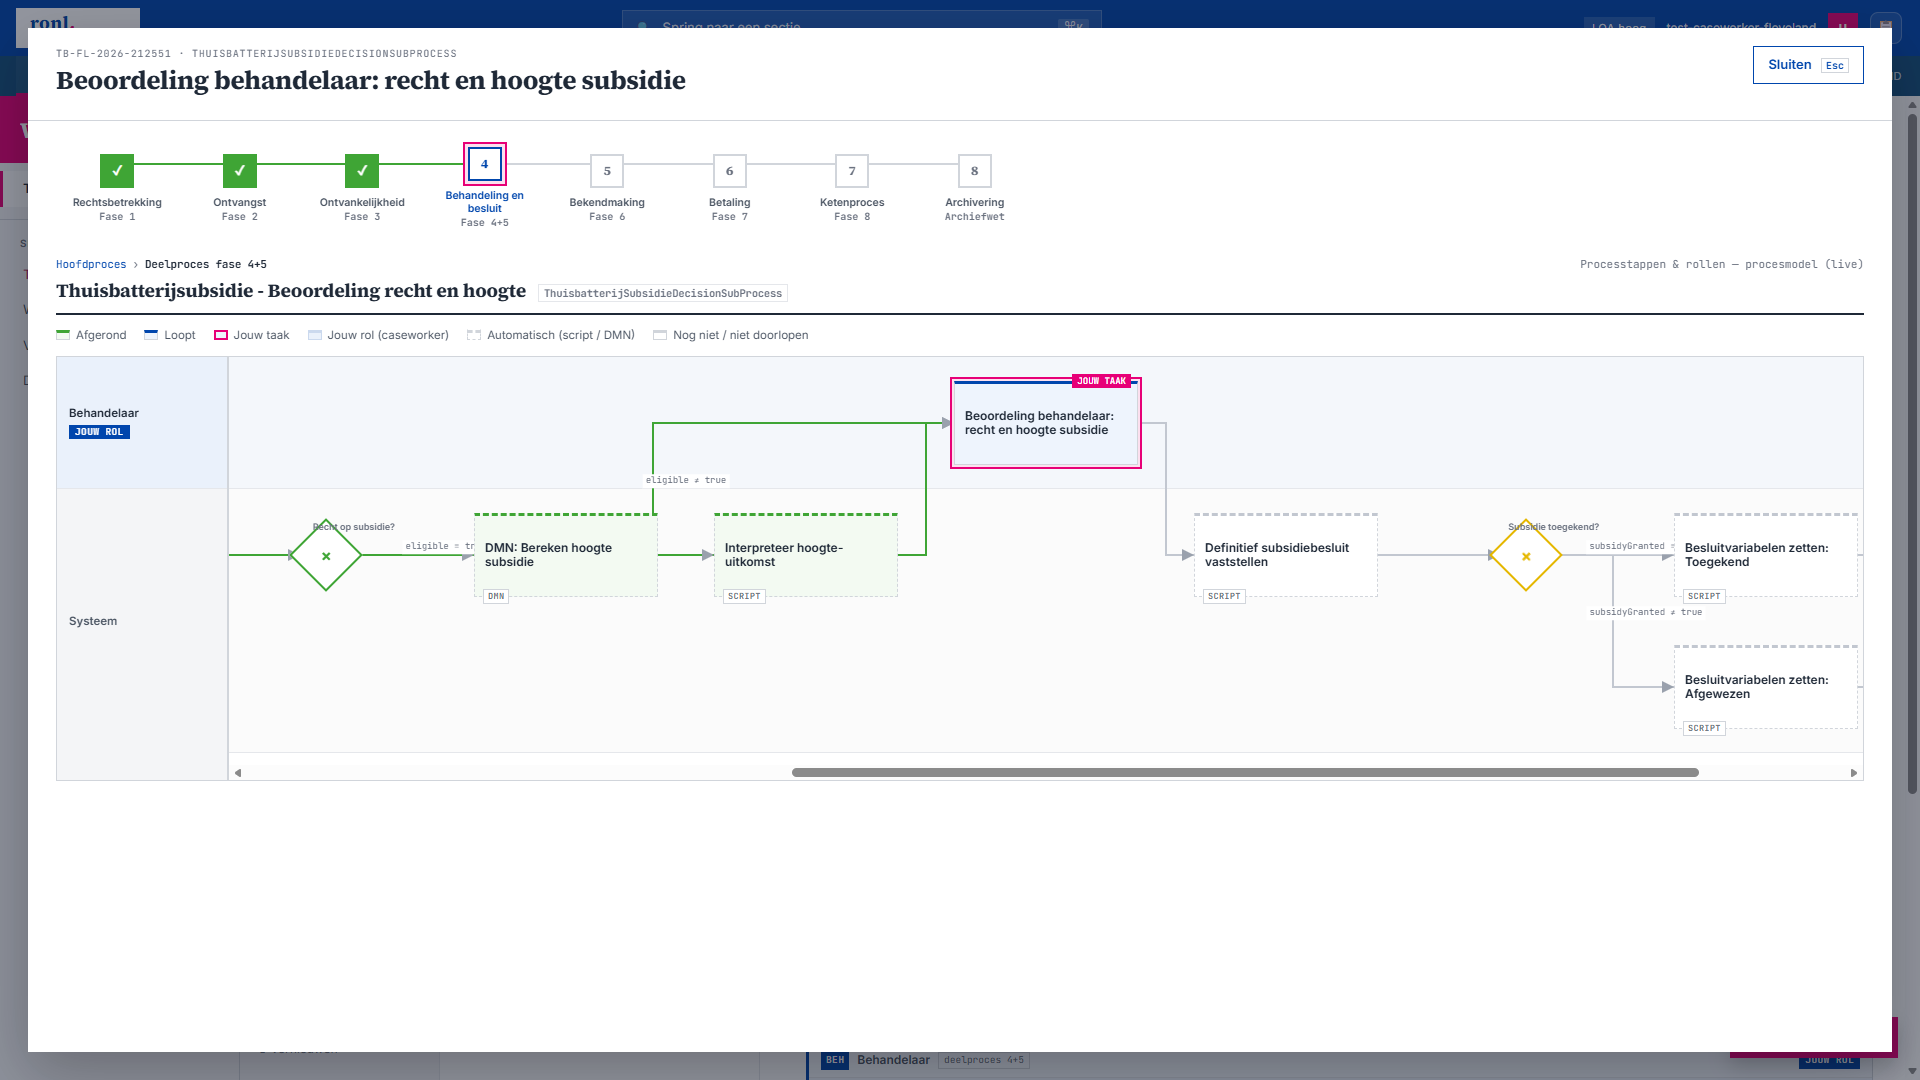Click the 'Deelproces fase 4+5' breadcrumb text

[206, 265]
